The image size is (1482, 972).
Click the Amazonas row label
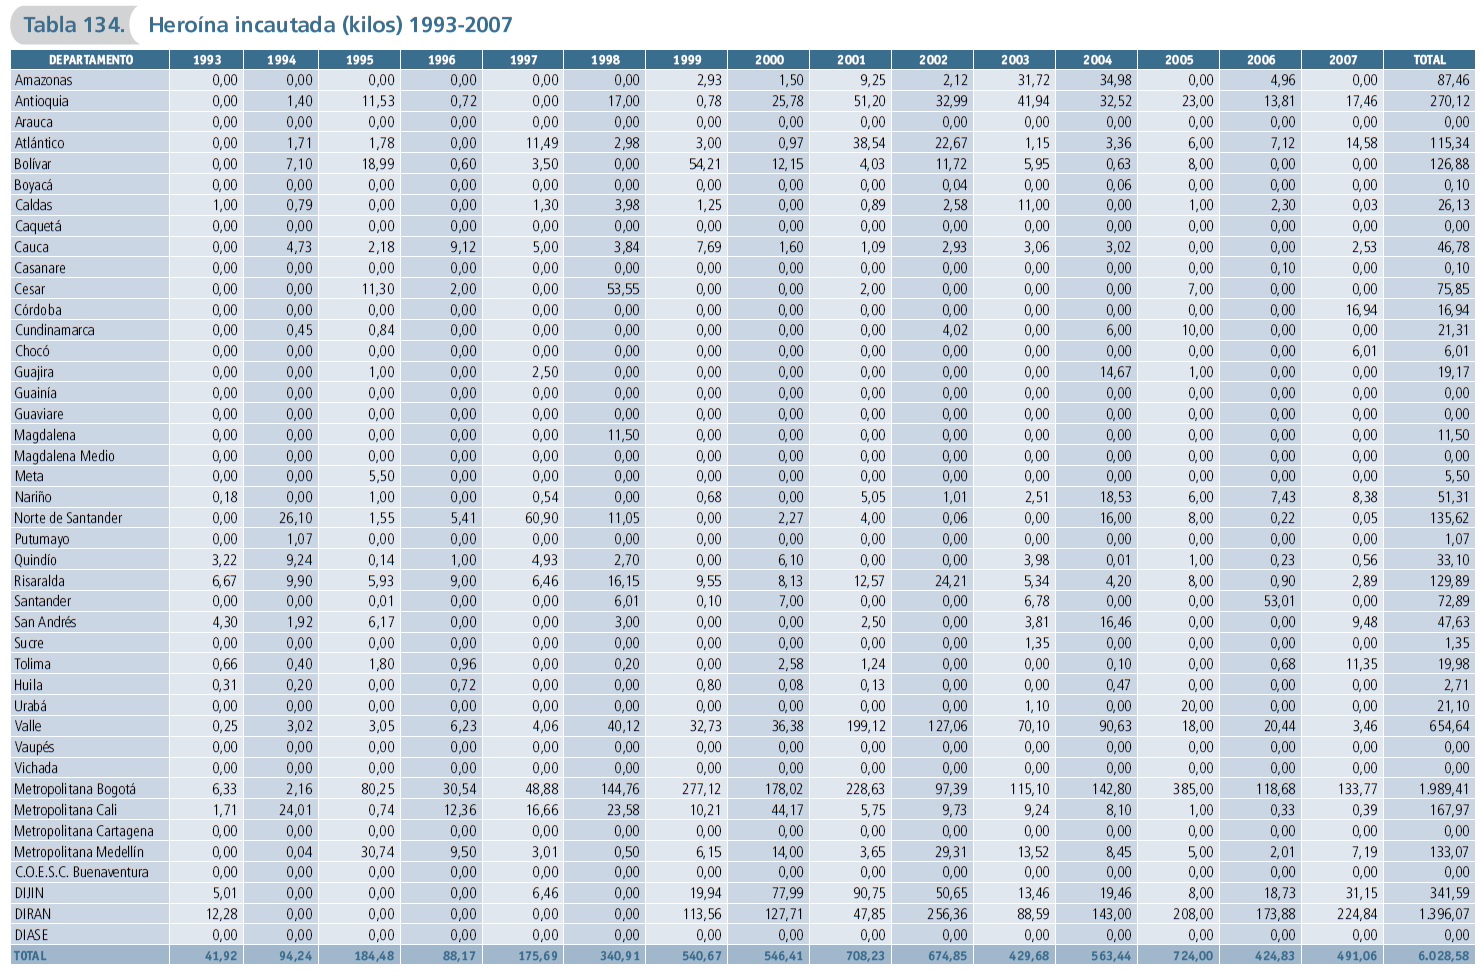click(x=43, y=80)
